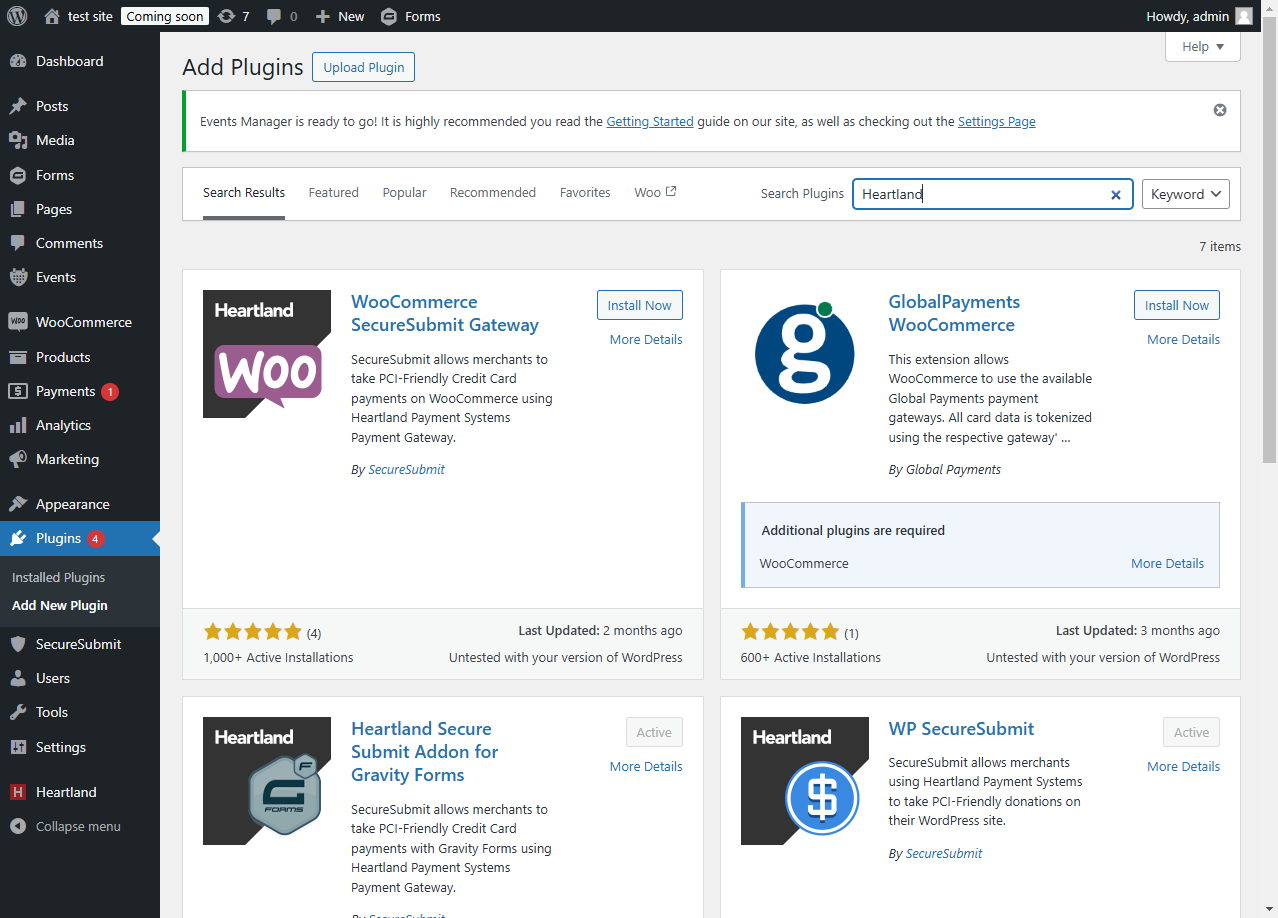Screen dimensions: 1278x918
Task: Open the Users sidebar icon
Action: [18, 678]
